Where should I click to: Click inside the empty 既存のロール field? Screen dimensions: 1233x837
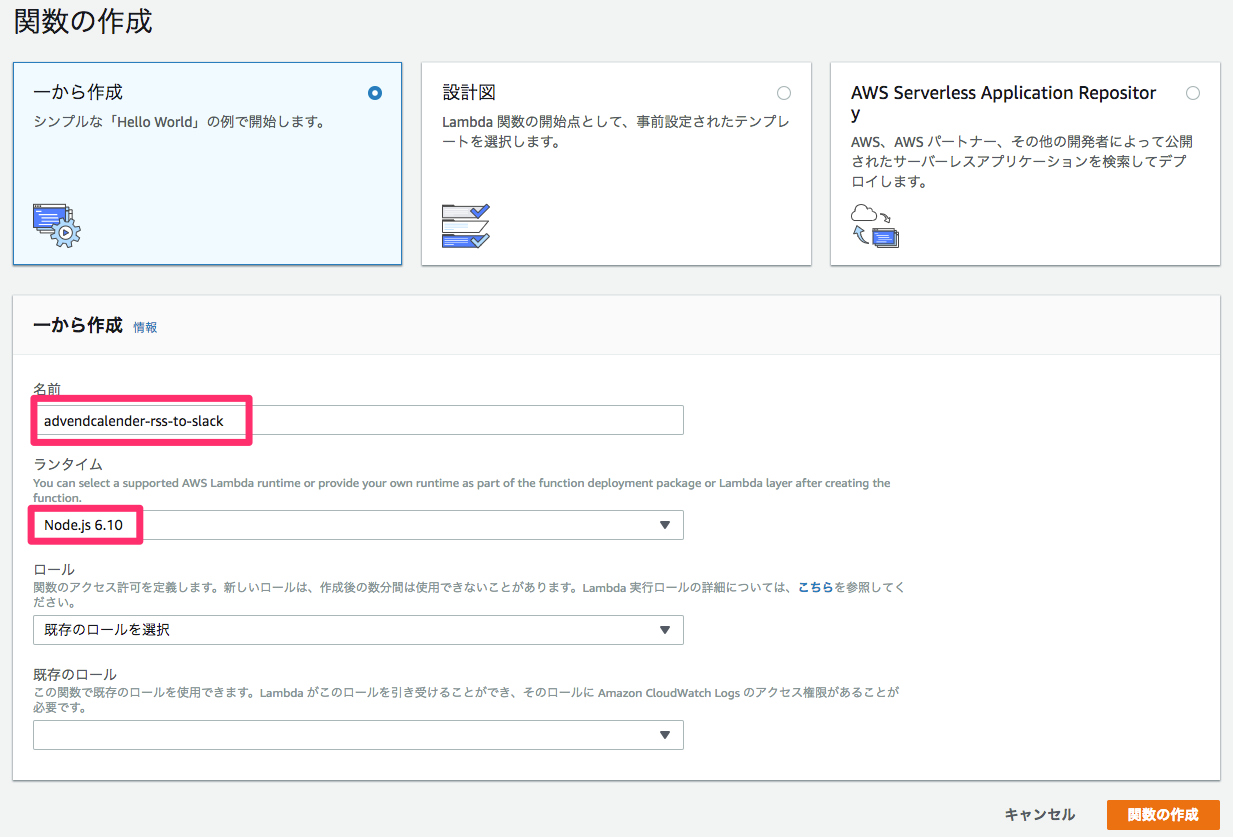click(300, 735)
